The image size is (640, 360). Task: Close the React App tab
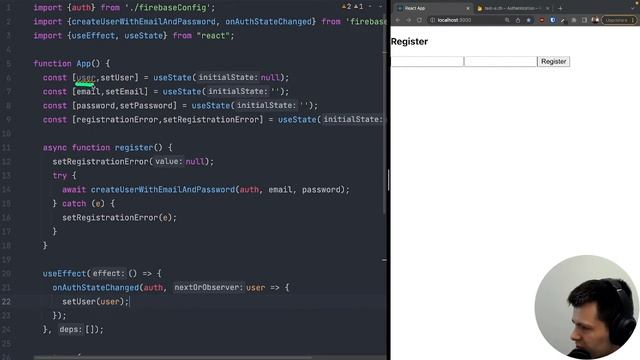coord(468,8)
